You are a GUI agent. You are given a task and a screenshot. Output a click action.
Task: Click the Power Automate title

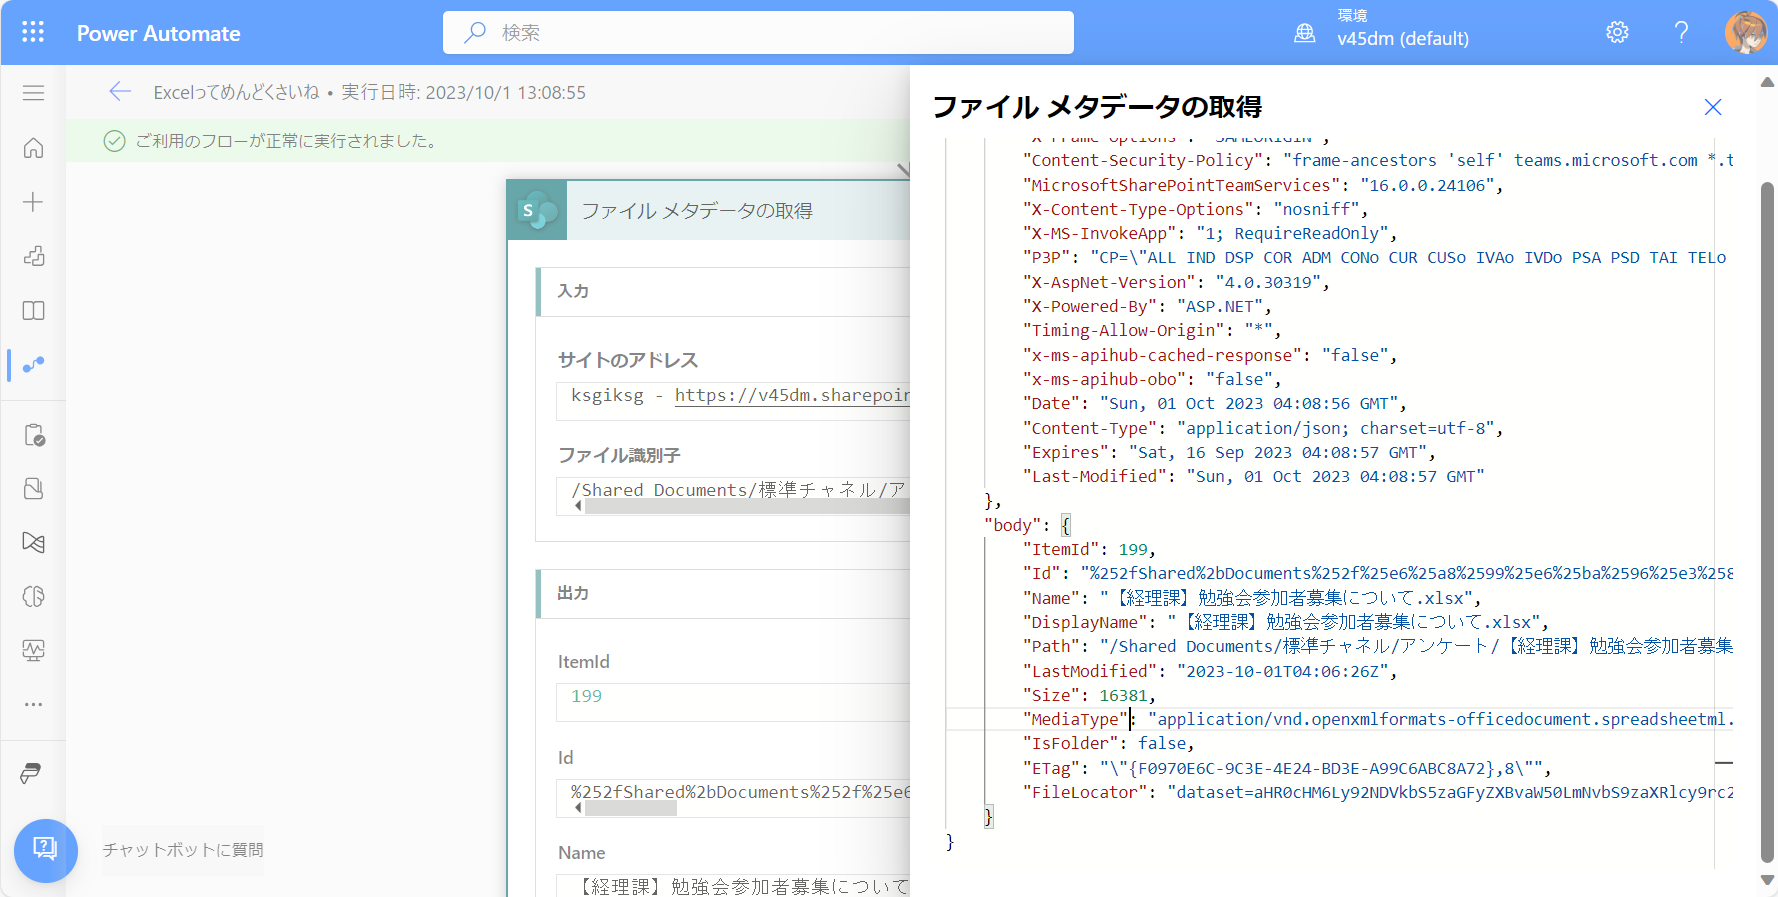158,33
